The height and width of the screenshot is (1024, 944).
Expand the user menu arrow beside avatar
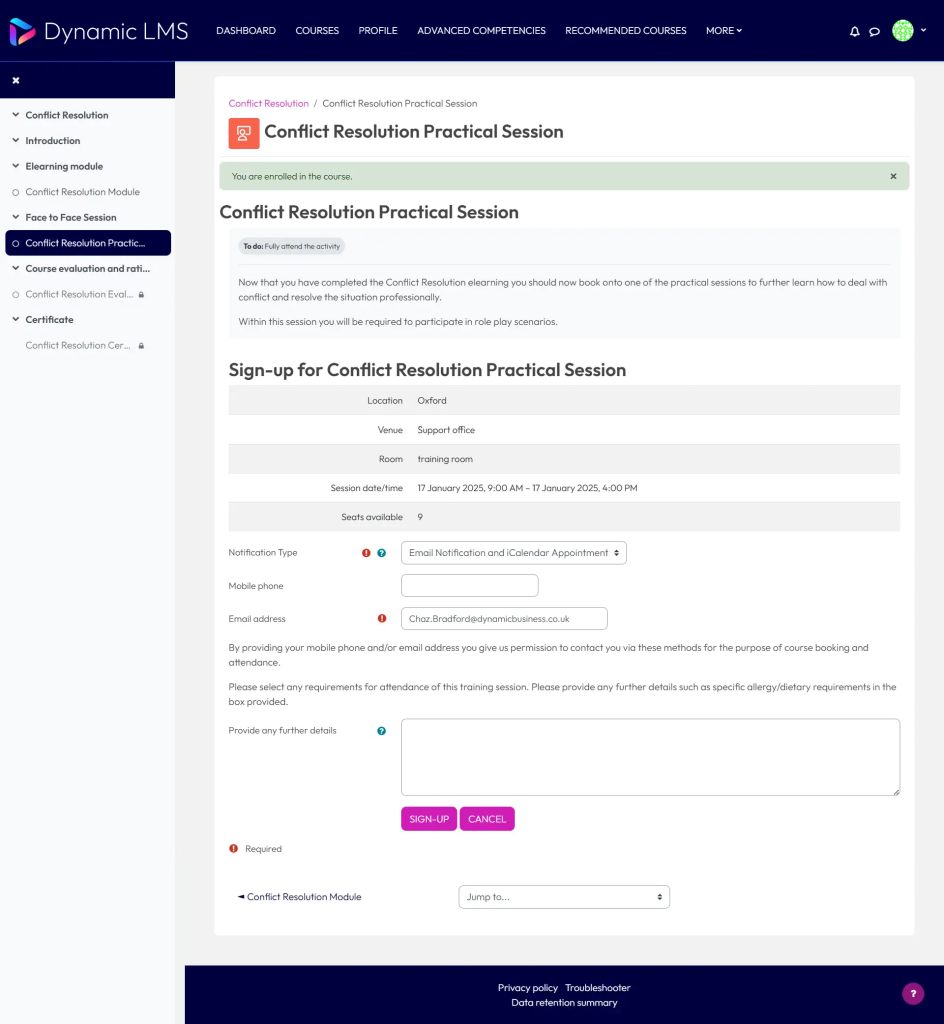[x=923, y=30]
